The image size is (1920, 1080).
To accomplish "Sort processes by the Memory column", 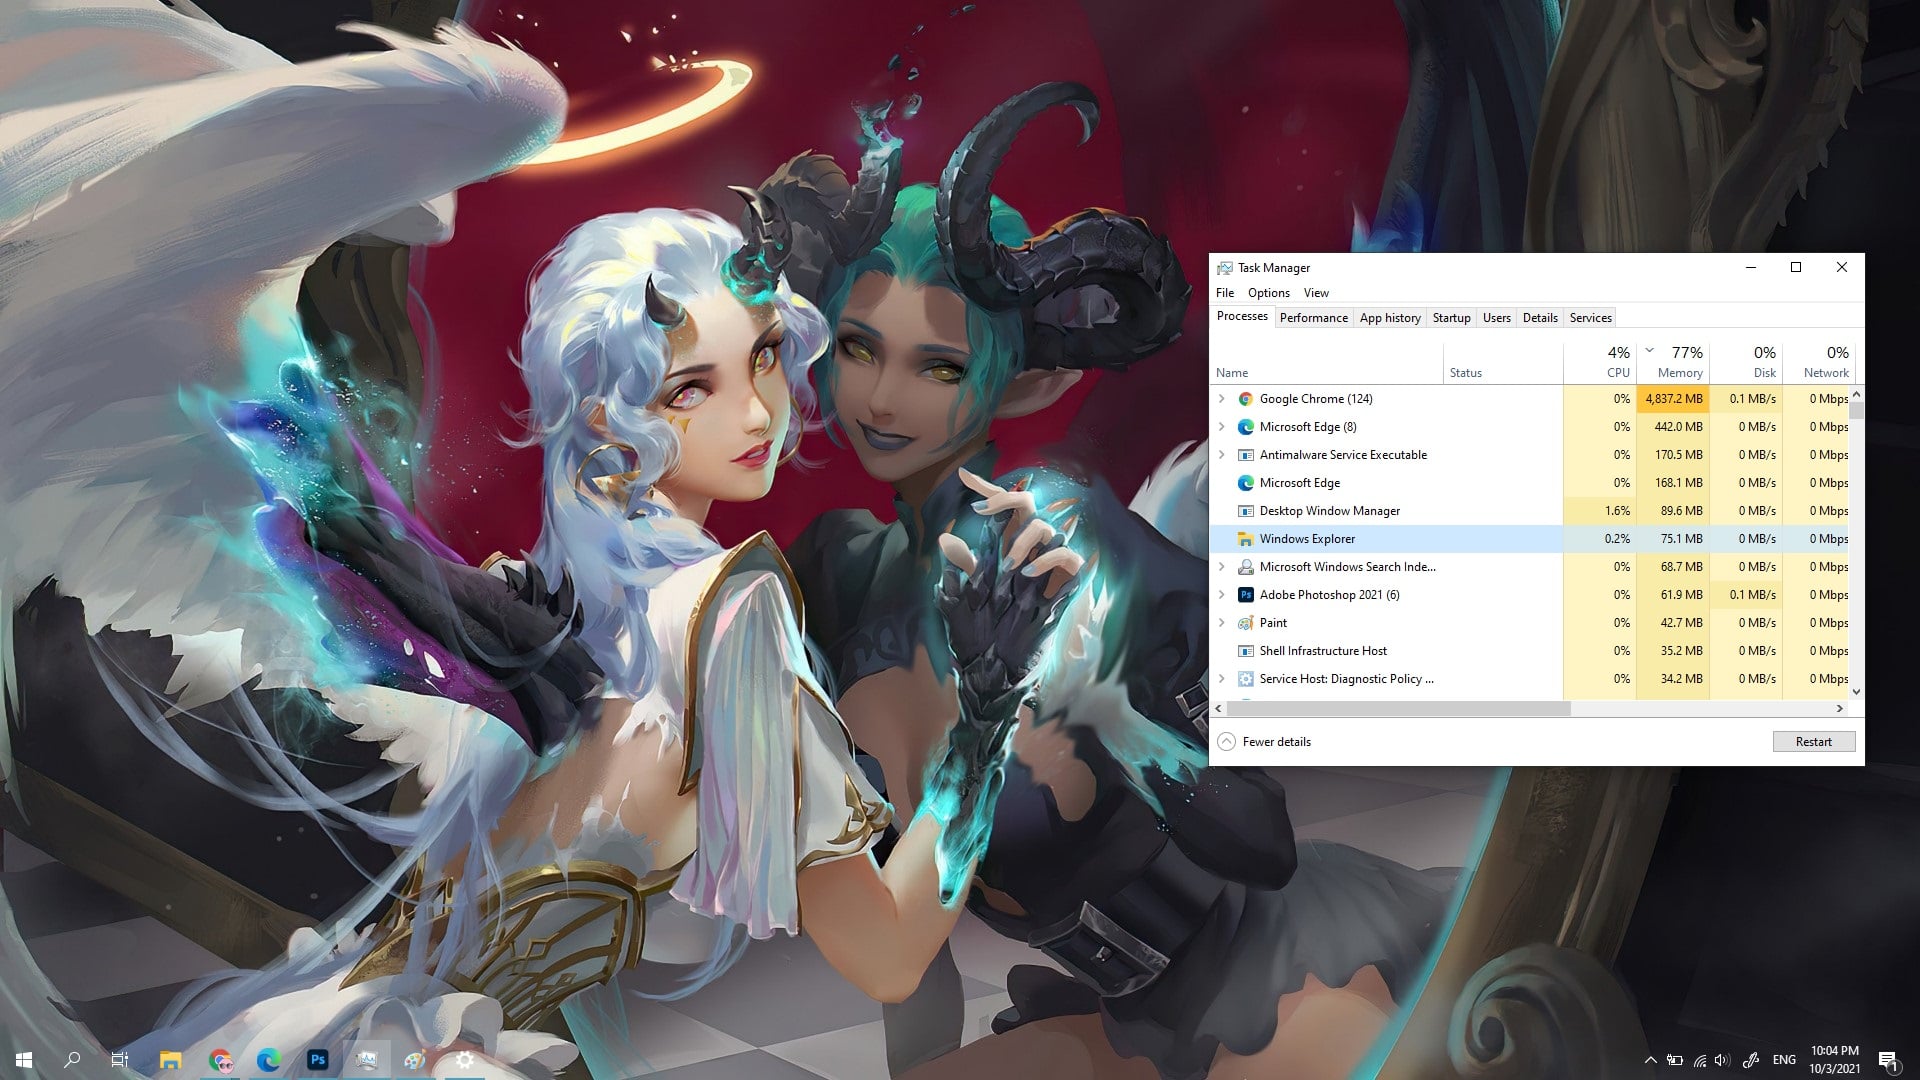I will [x=1673, y=363].
